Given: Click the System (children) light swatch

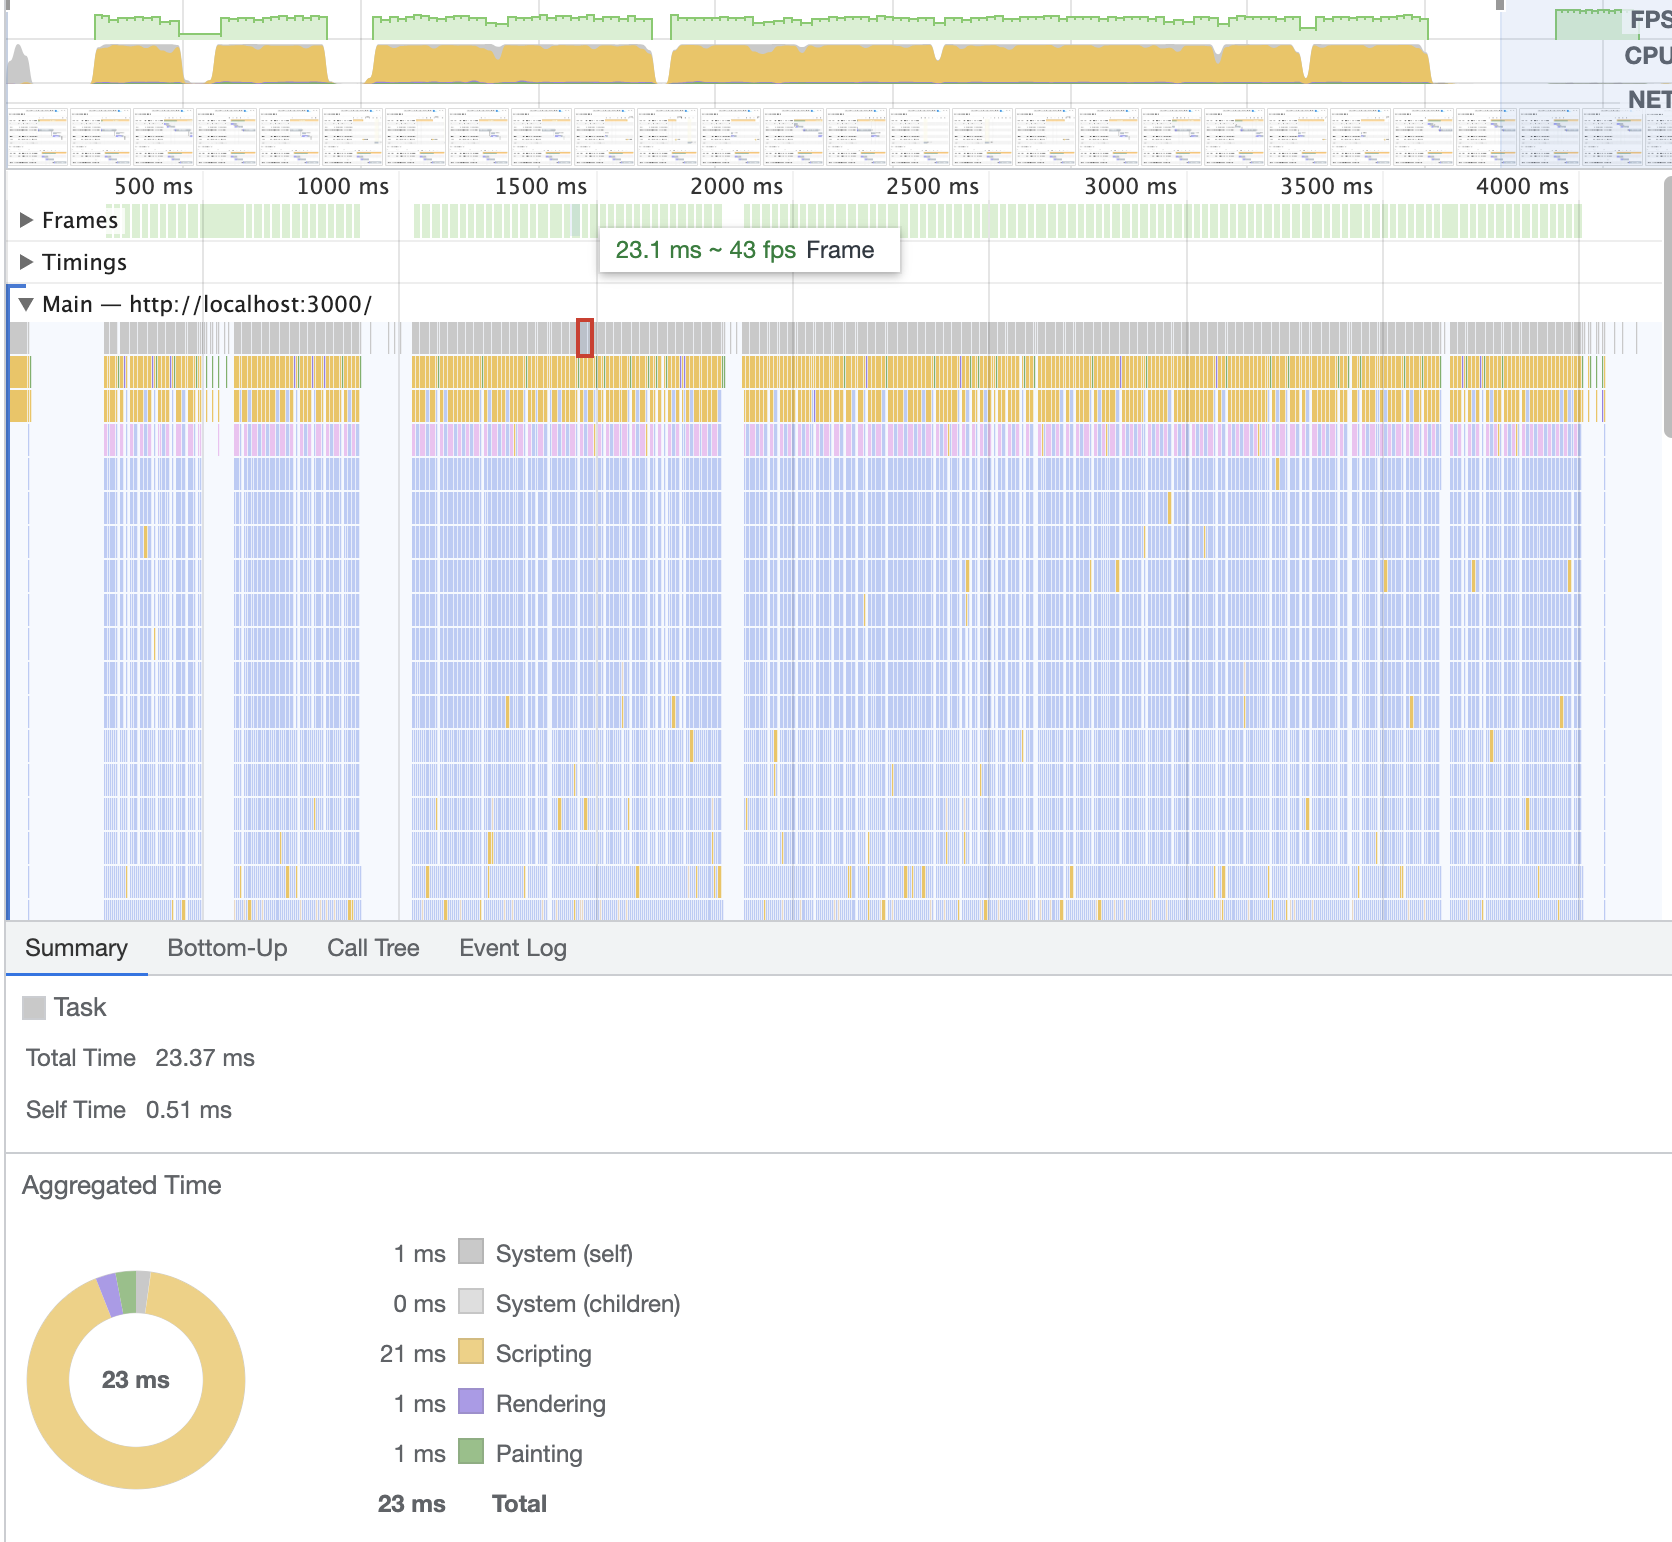Looking at the screenshot, I should [x=471, y=1302].
